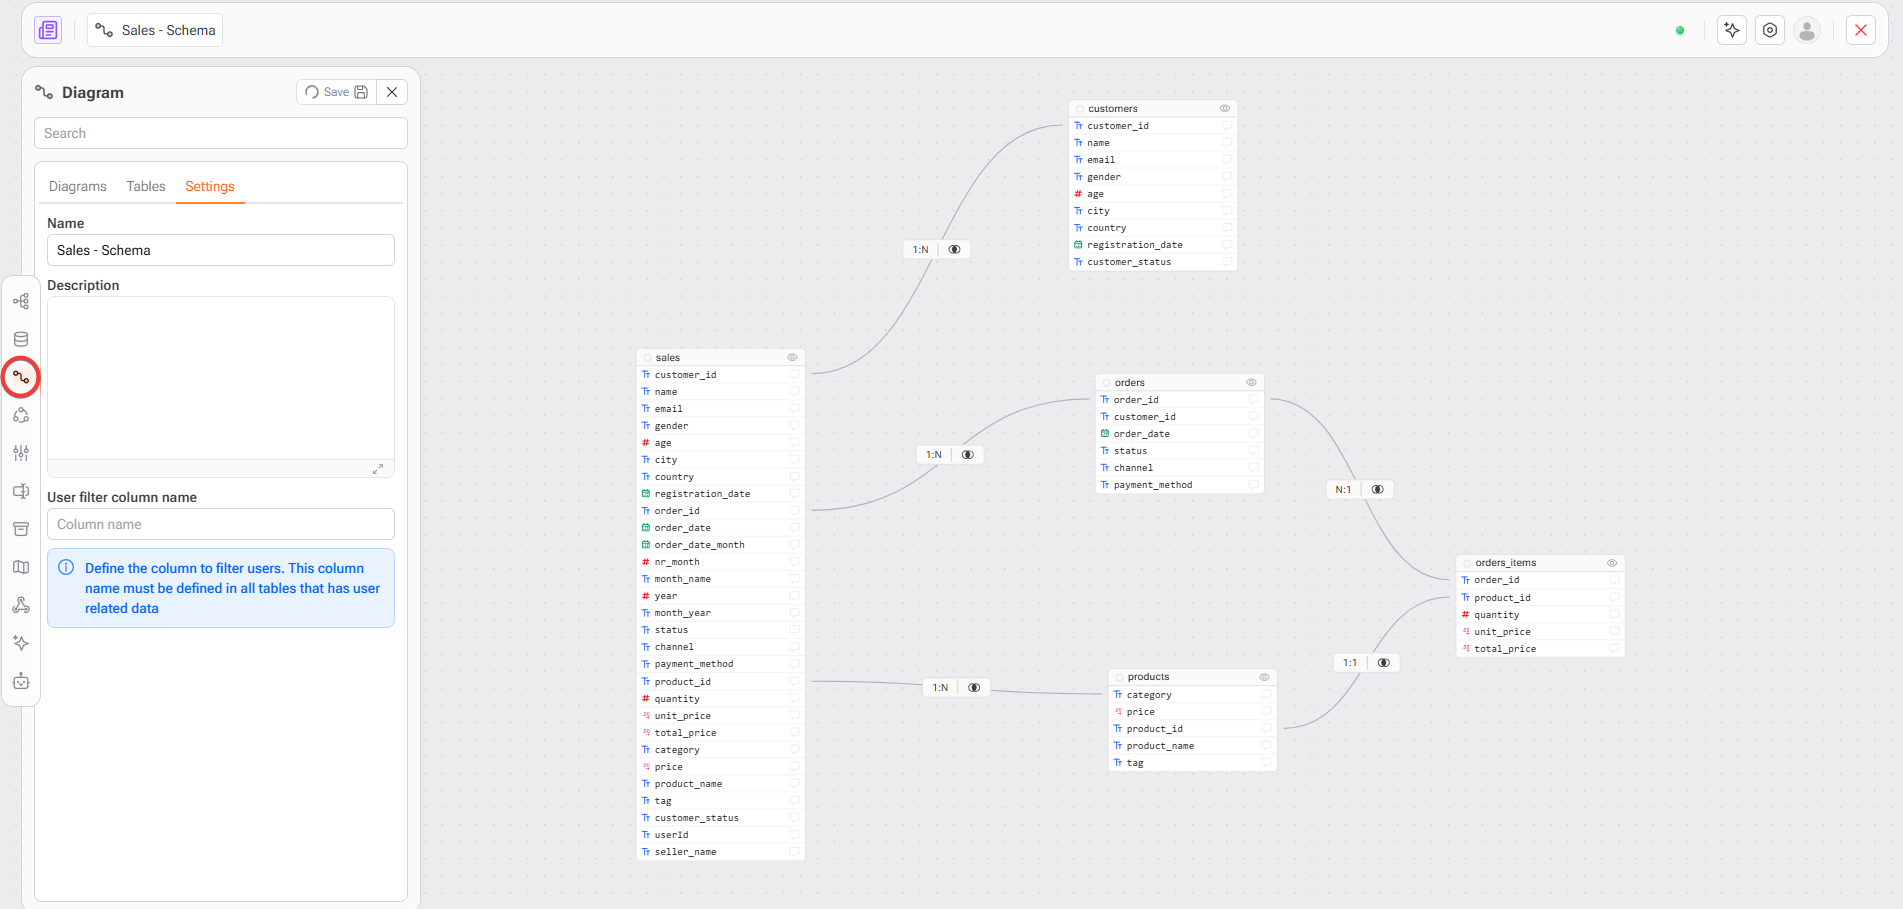Toggle visibility eye on customers table

click(x=1224, y=108)
